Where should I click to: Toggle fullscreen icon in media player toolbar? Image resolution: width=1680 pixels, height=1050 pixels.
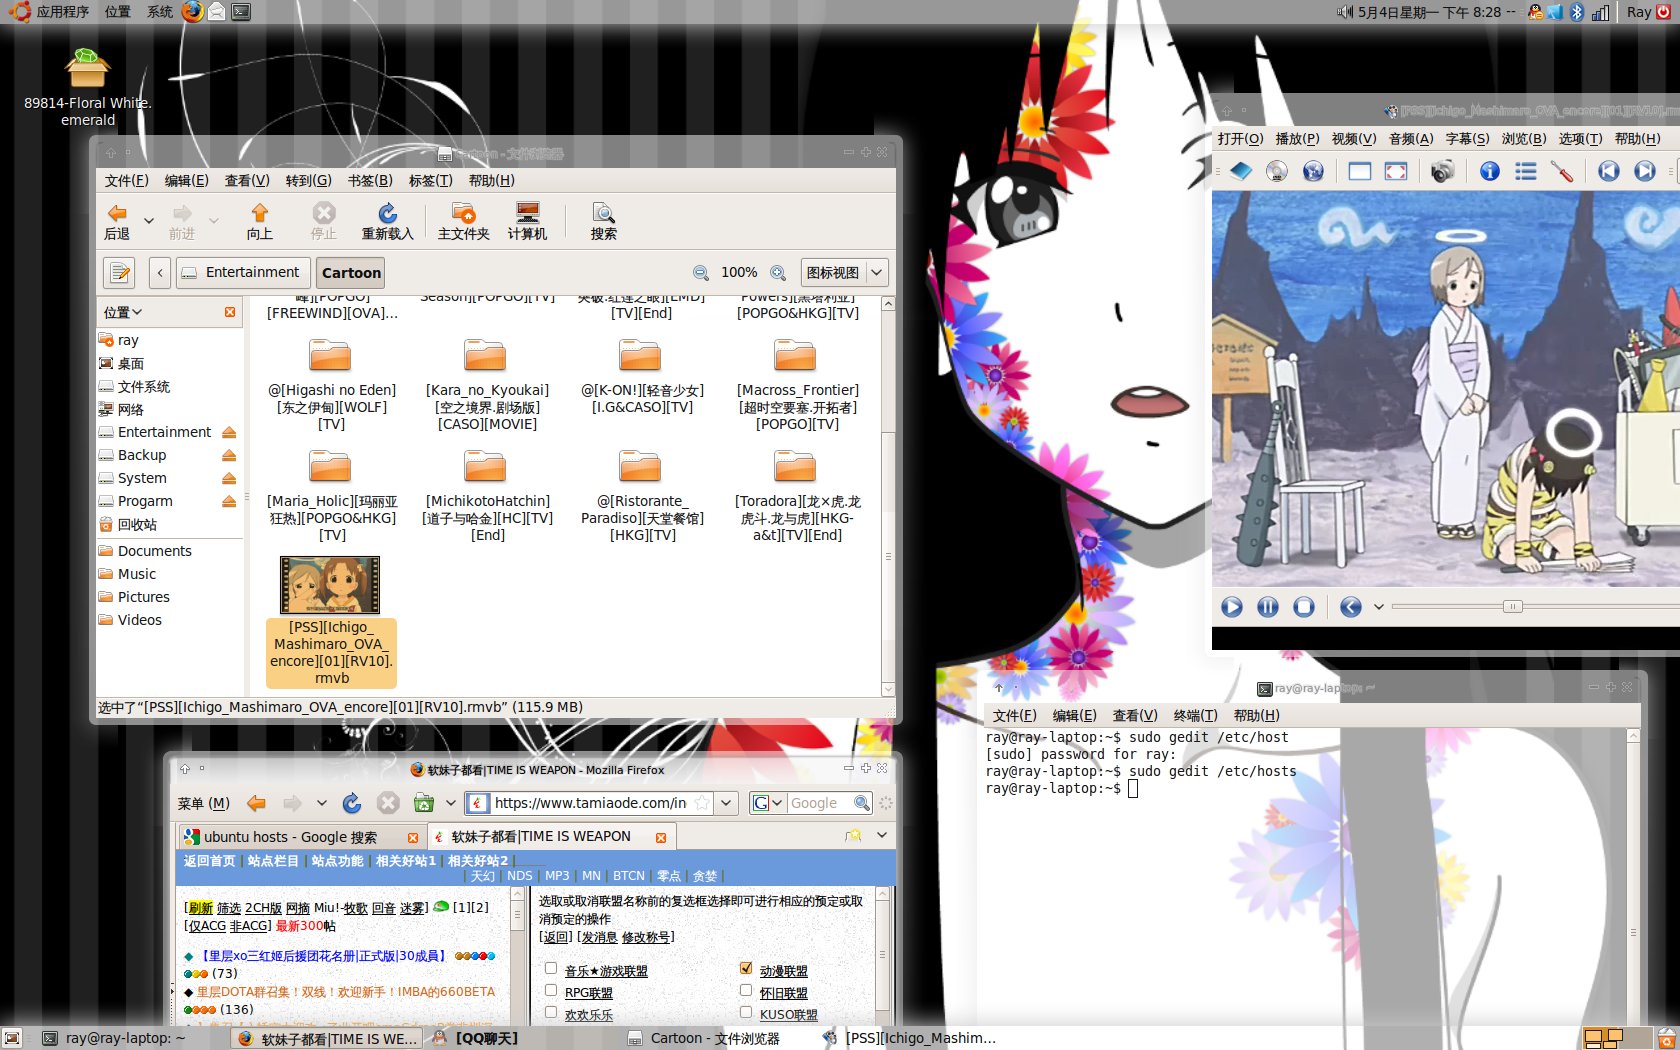point(1396,171)
